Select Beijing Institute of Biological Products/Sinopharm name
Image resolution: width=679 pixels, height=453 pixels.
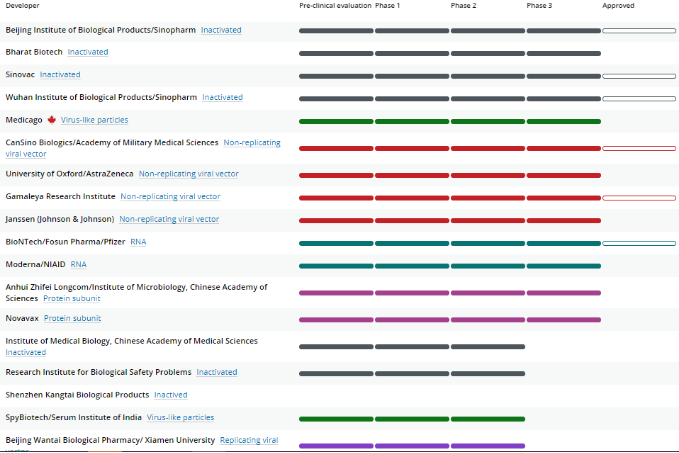pyautogui.click(x=100, y=30)
